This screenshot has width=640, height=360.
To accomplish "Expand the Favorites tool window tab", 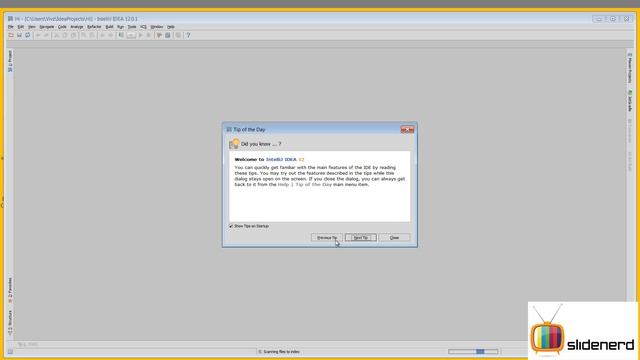I will pyautogui.click(x=10, y=290).
